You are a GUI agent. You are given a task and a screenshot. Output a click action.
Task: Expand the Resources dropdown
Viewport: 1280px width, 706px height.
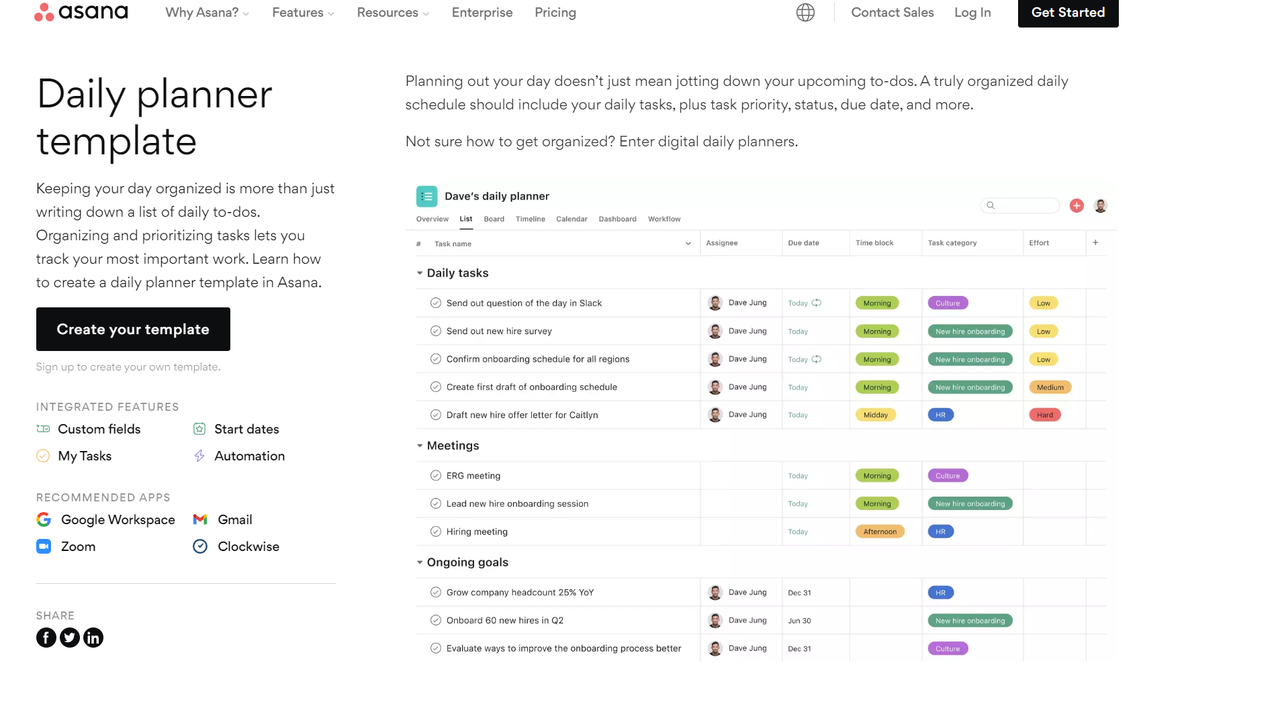click(x=393, y=13)
